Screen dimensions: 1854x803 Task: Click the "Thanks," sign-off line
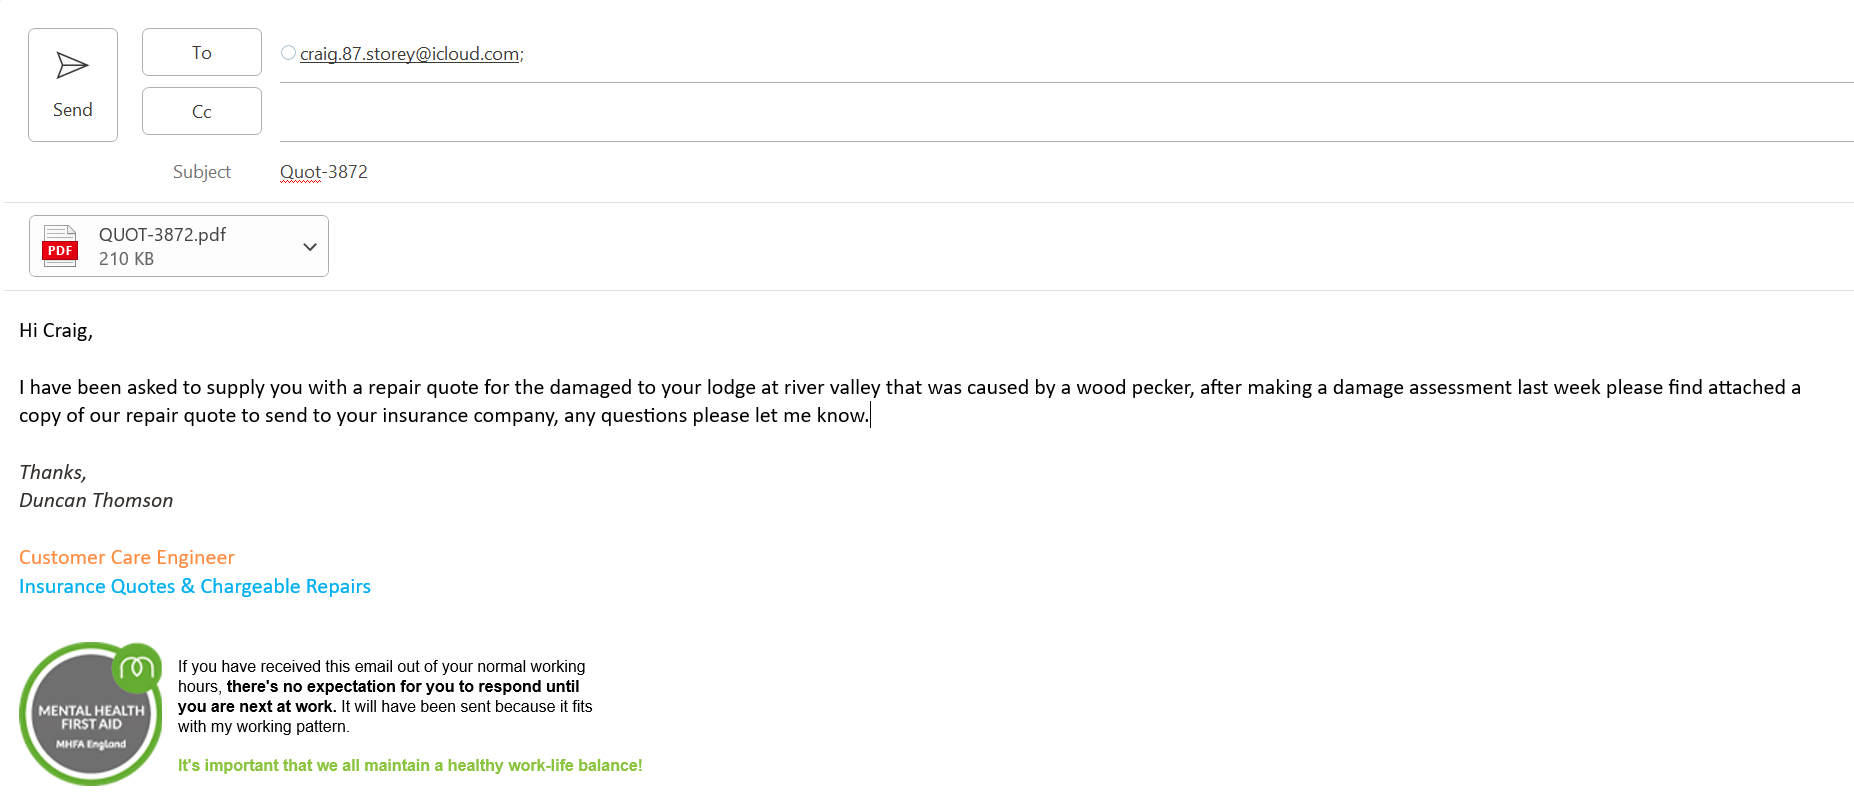click(x=53, y=473)
